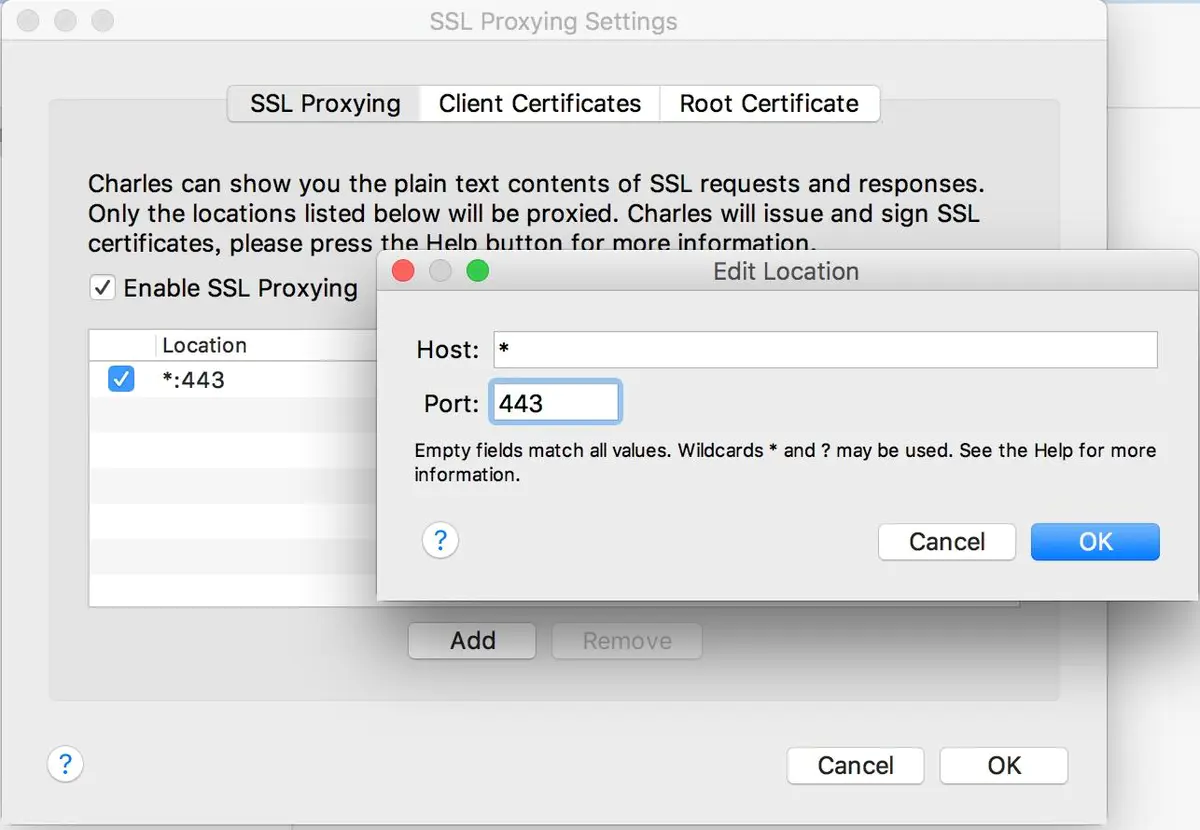Open help from Edit Location question icon
This screenshot has height=830, width=1200.
440,541
